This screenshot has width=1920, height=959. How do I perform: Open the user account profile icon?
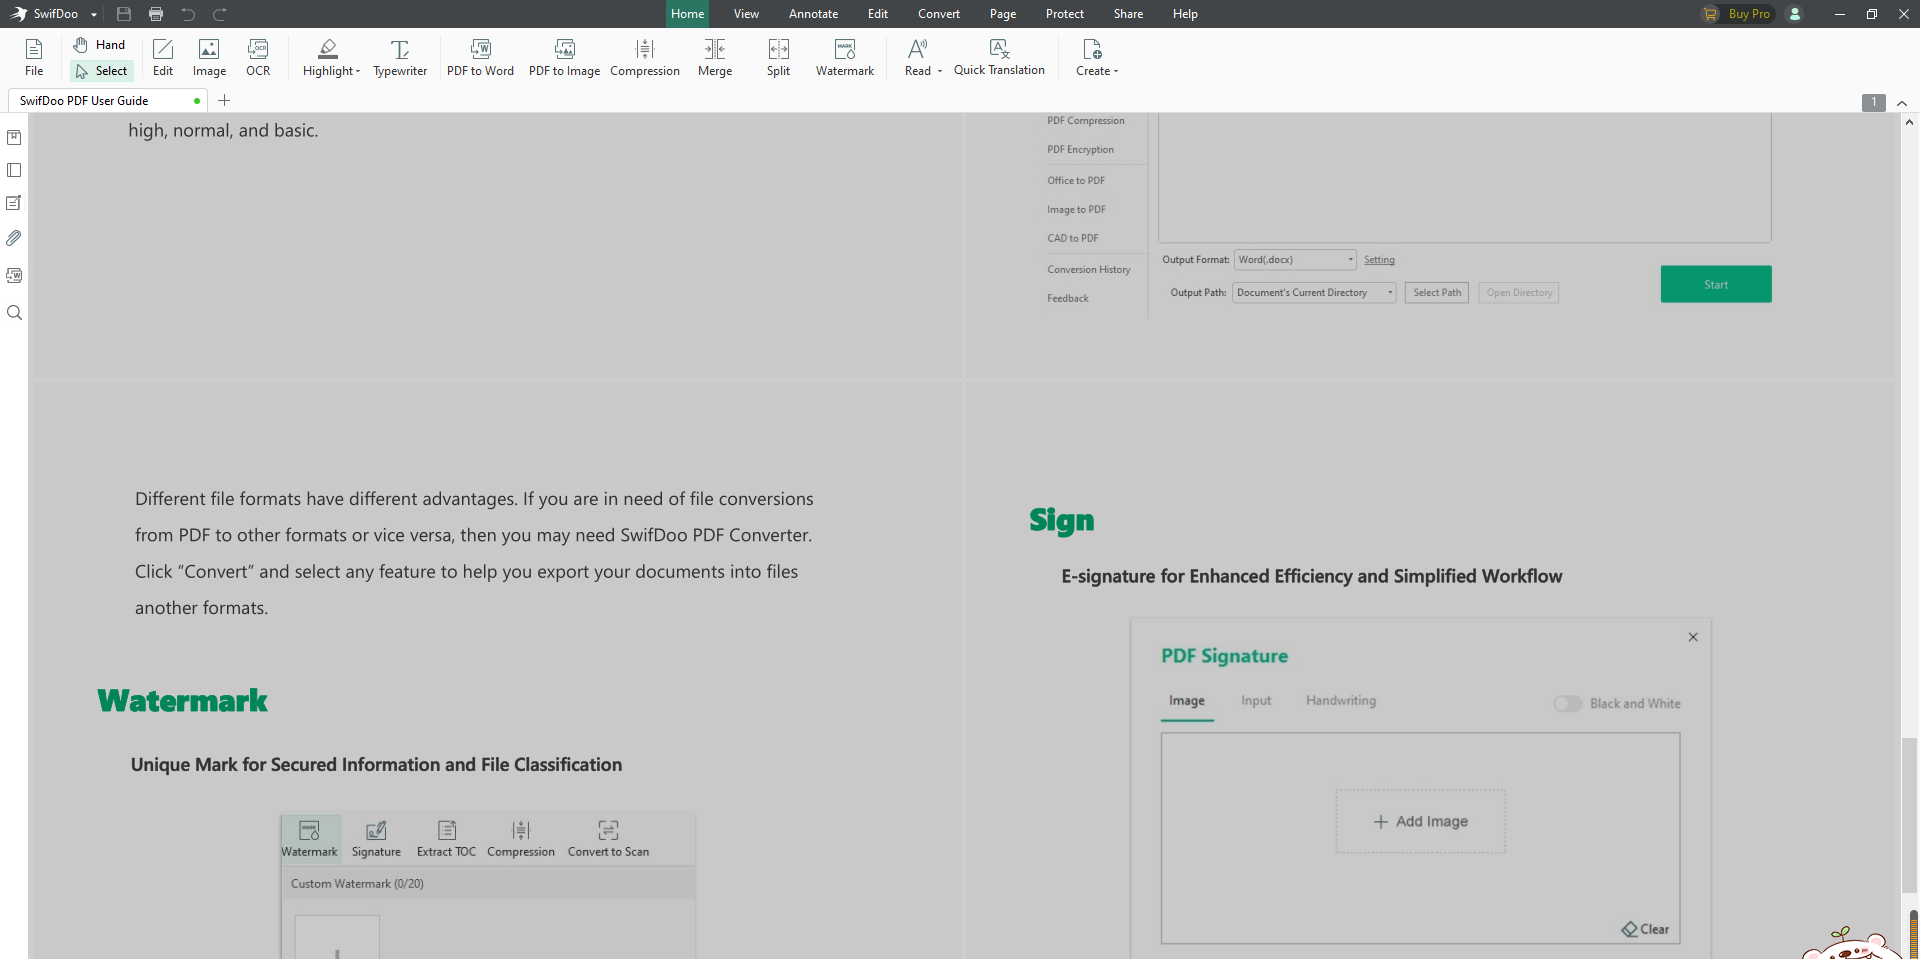pyautogui.click(x=1795, y=14)
